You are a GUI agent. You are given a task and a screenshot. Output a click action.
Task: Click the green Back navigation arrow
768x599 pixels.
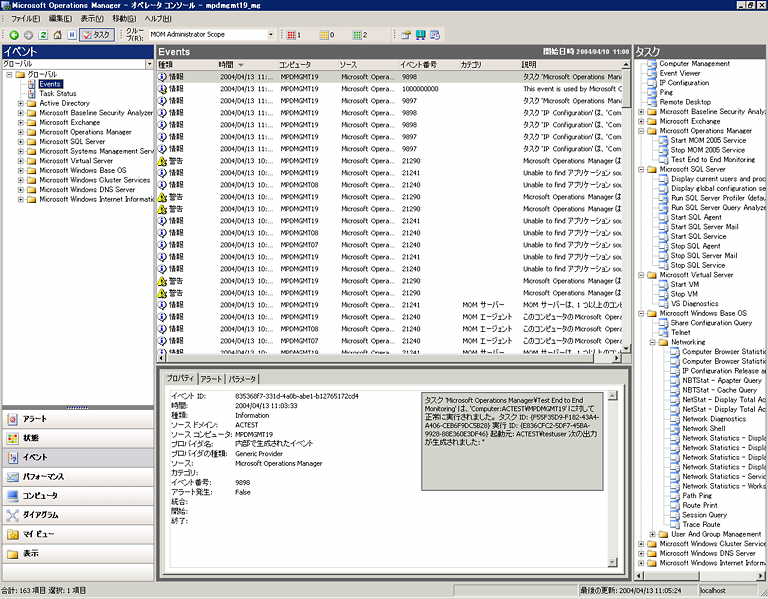click(14, 35)
